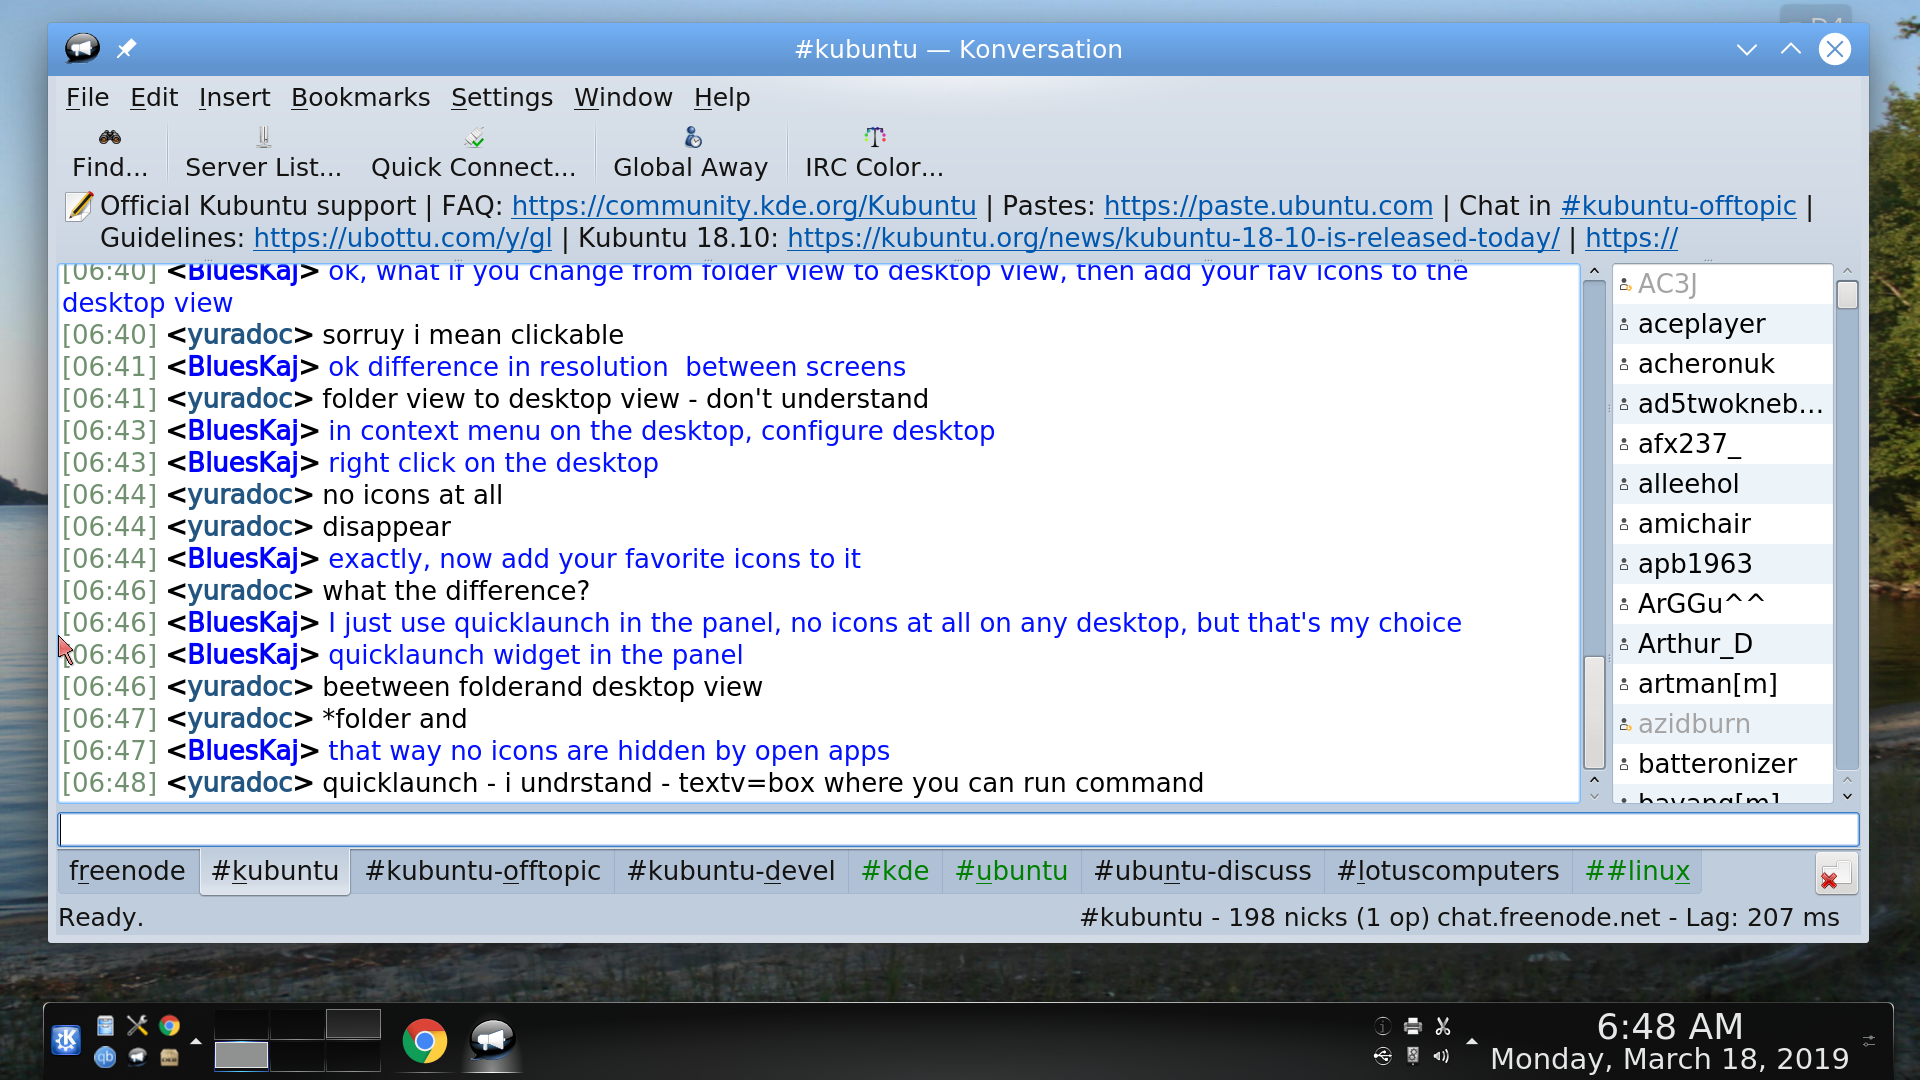Open the community.kde.org/Kubuntu FAQ link
This screenshot has height=1080, width=1920.
[743, 206]
